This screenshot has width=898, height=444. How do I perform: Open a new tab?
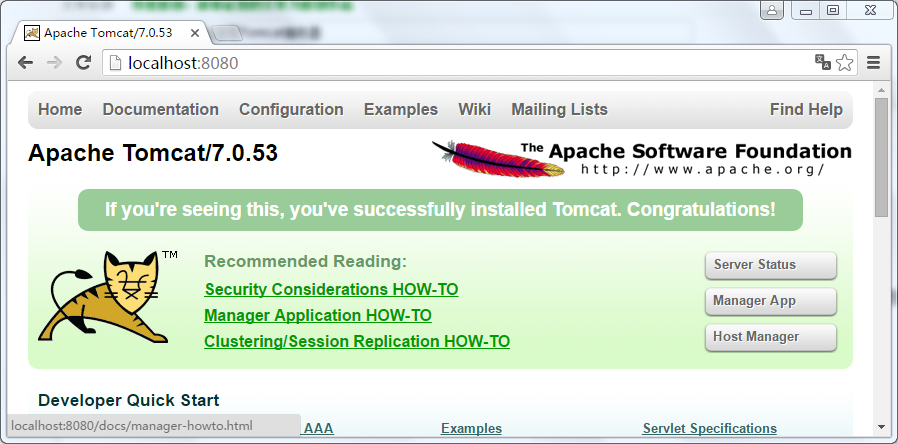[x=226, y=34]
